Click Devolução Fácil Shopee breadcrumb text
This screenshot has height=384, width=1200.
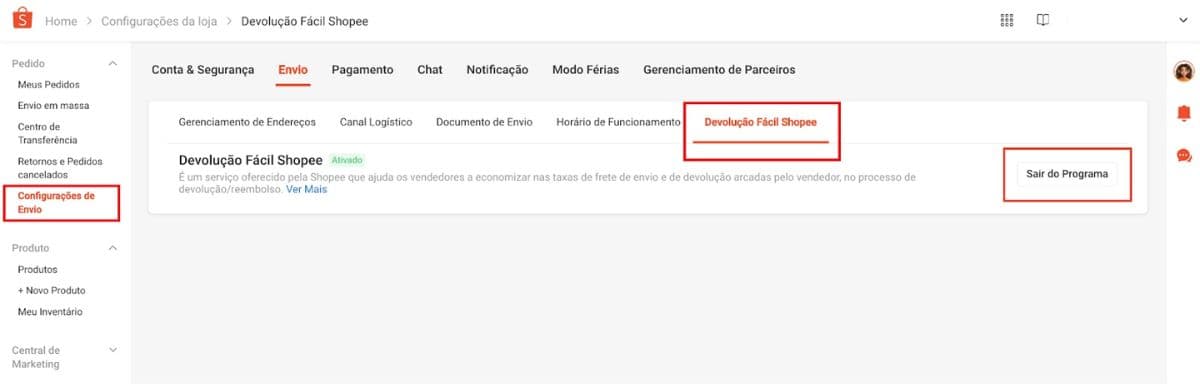(x=305, y=21)
